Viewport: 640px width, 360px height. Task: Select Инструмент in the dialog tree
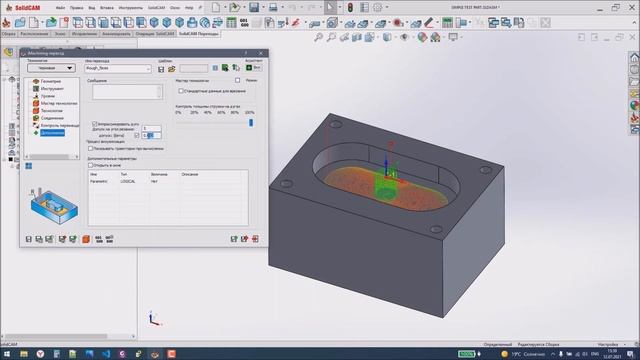tap(52, 89)
